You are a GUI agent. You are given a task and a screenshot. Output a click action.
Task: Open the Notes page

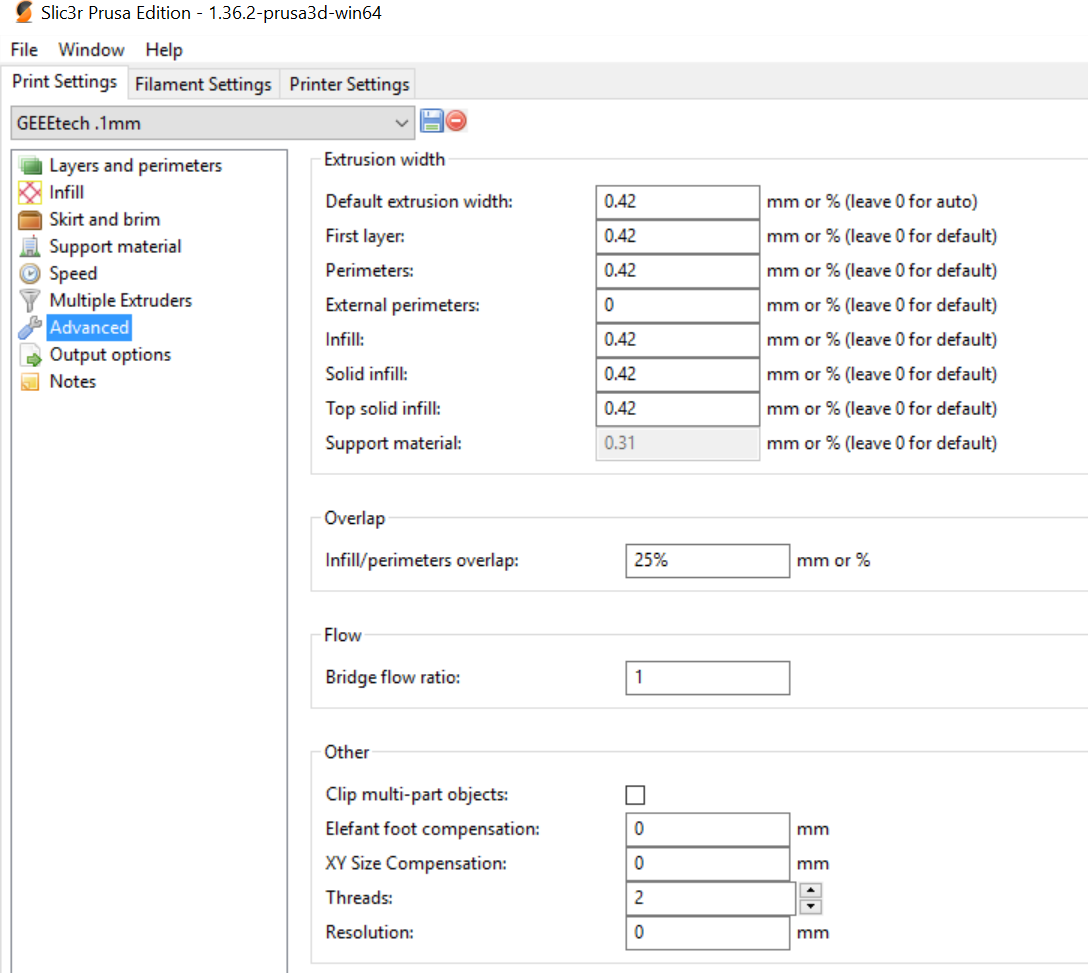click(72, 382)
